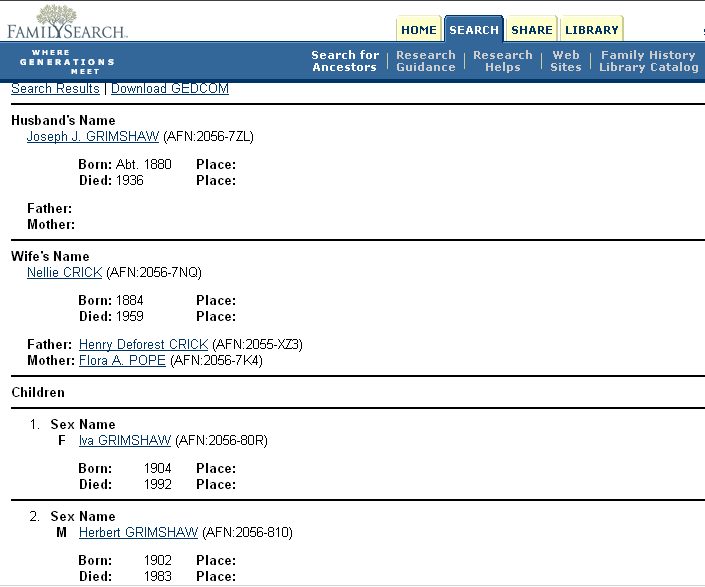
Task: Open Research Guidance menu item
Action: [x=426, y=61]
